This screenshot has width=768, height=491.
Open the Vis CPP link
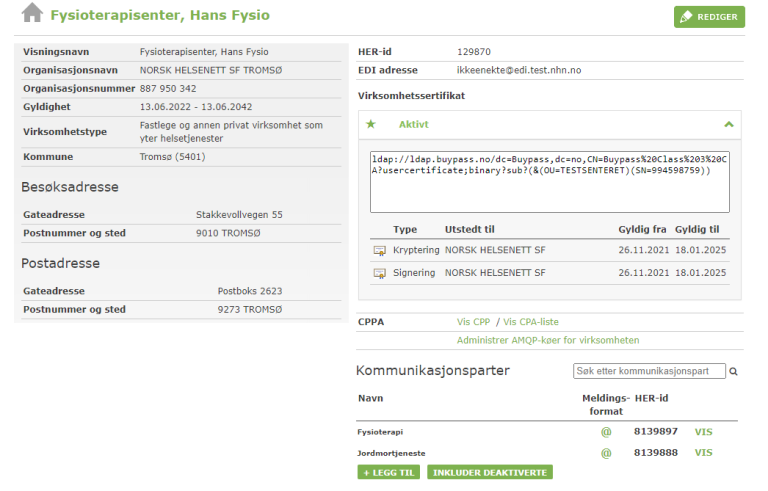476,322
